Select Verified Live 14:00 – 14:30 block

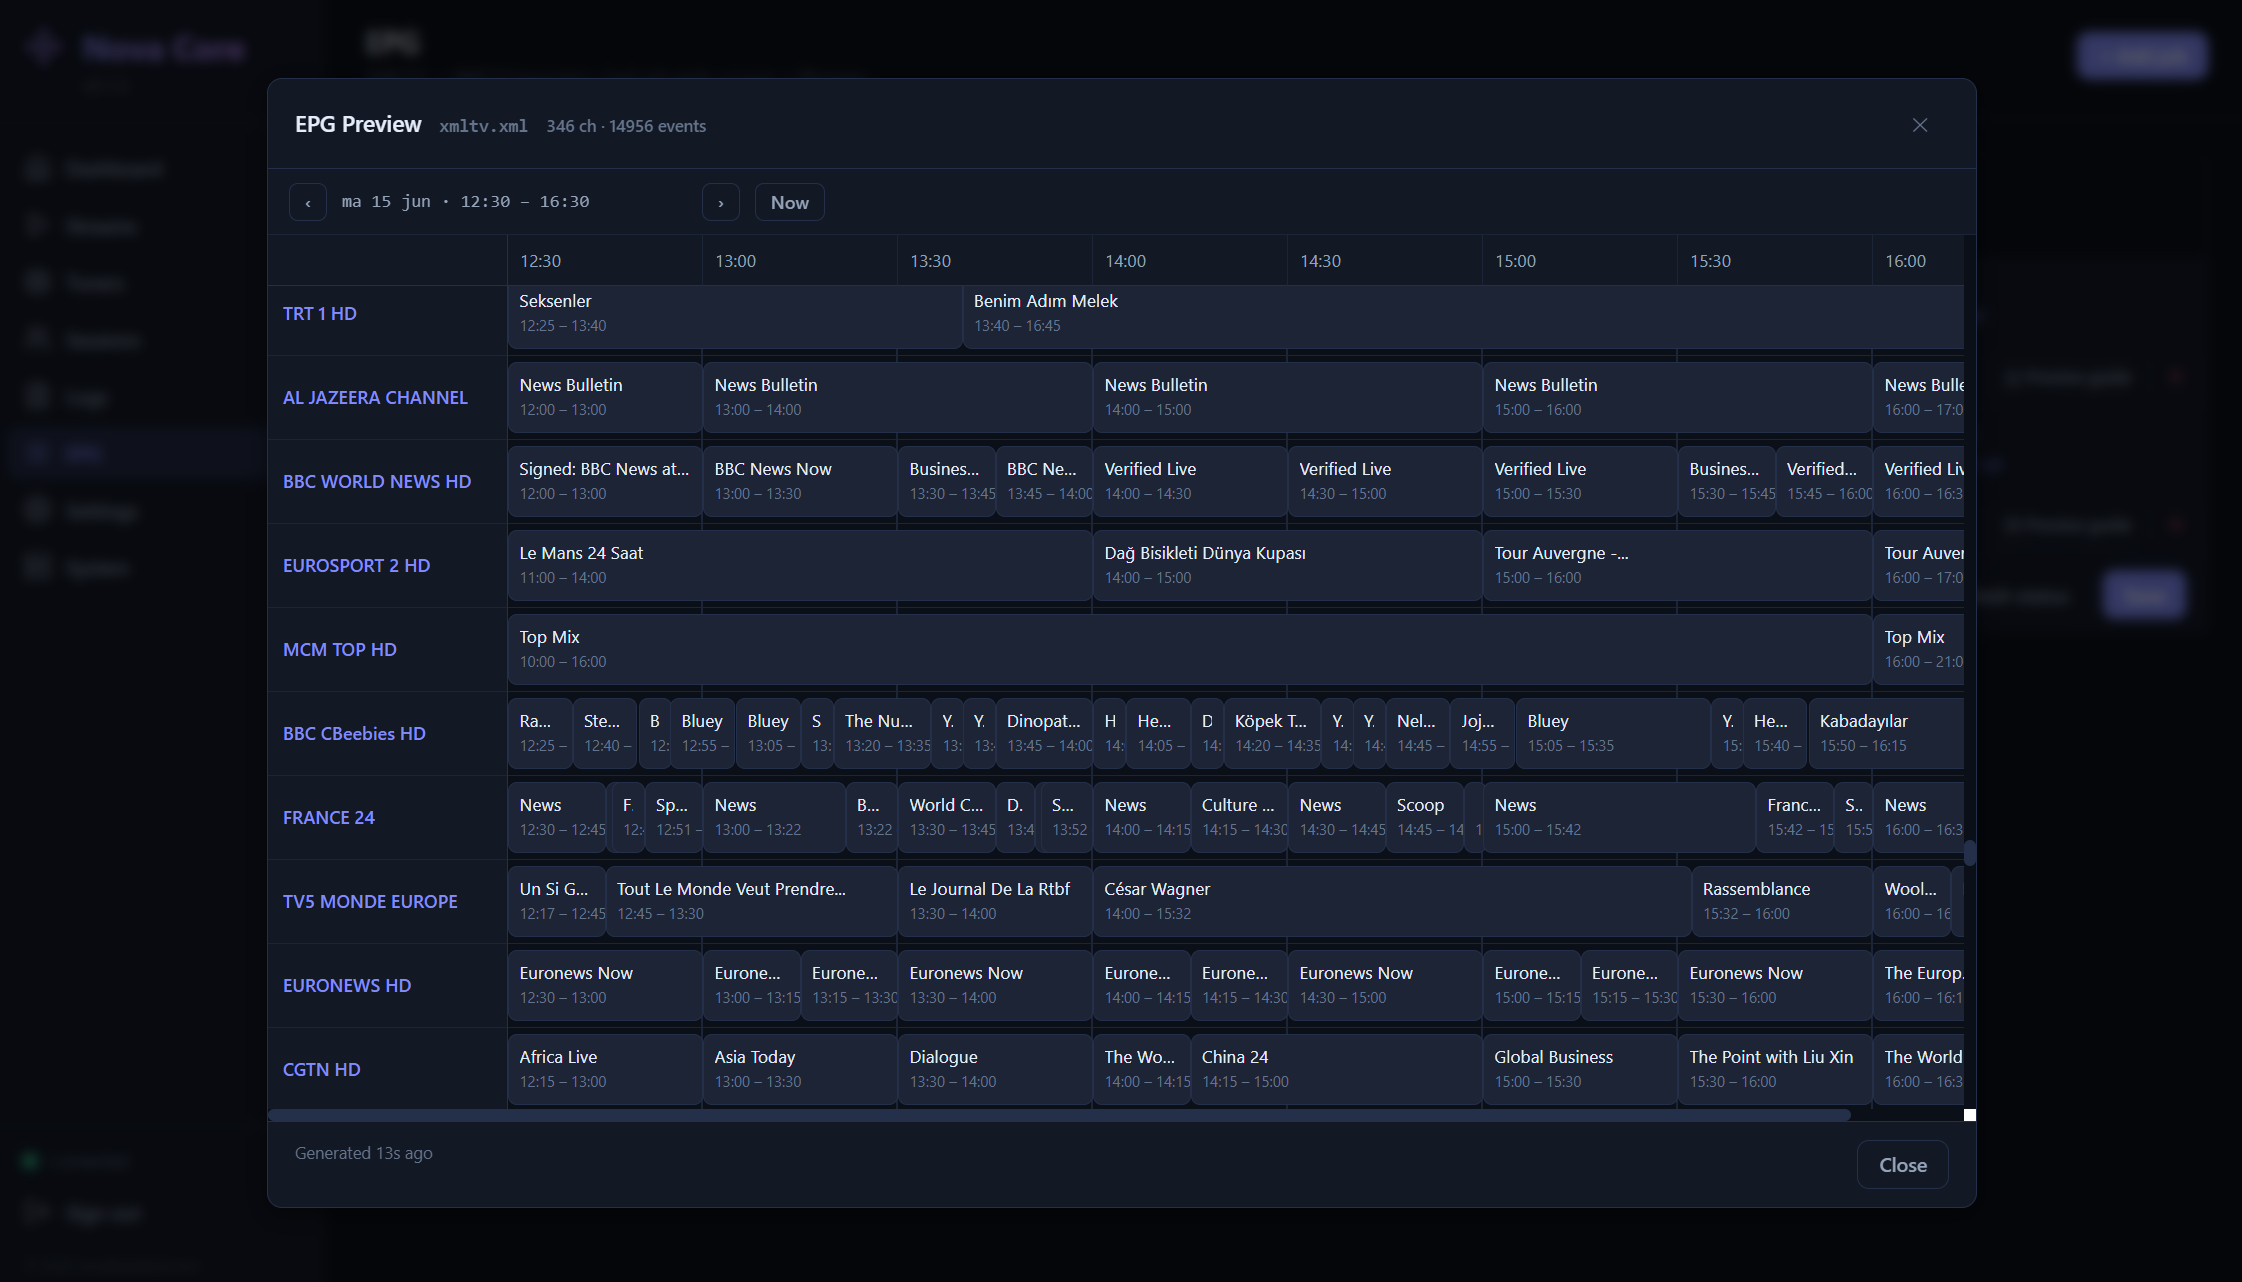point(1189,481)
